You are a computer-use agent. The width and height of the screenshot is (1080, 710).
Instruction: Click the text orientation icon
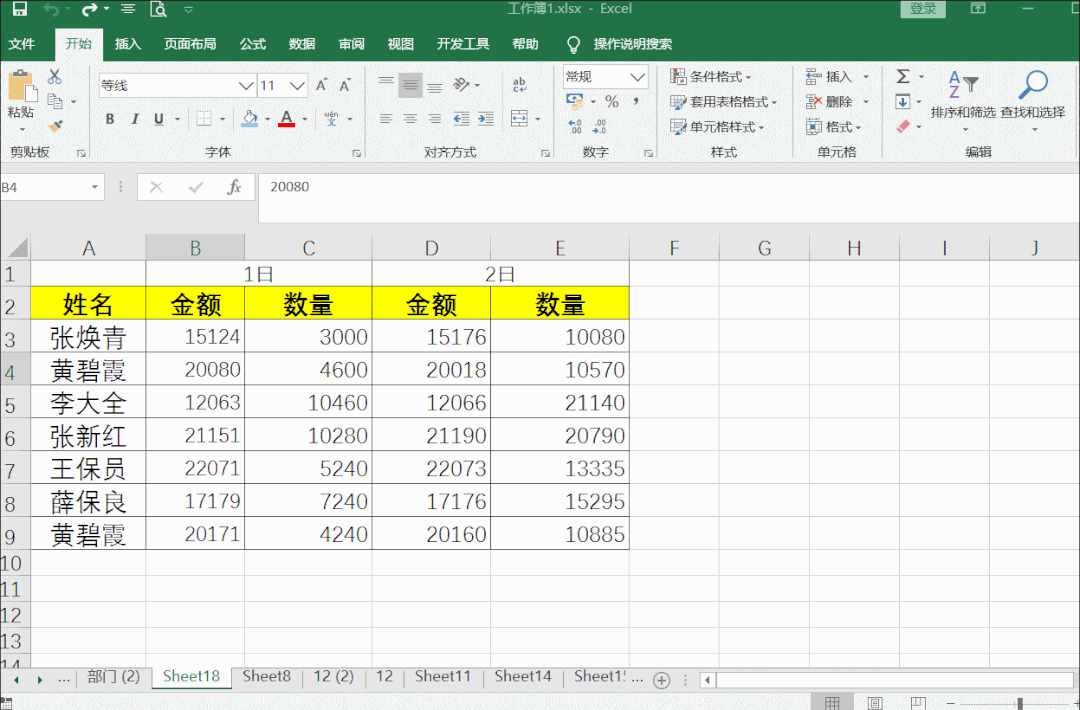pyautogui.click(x=461, y=85)
